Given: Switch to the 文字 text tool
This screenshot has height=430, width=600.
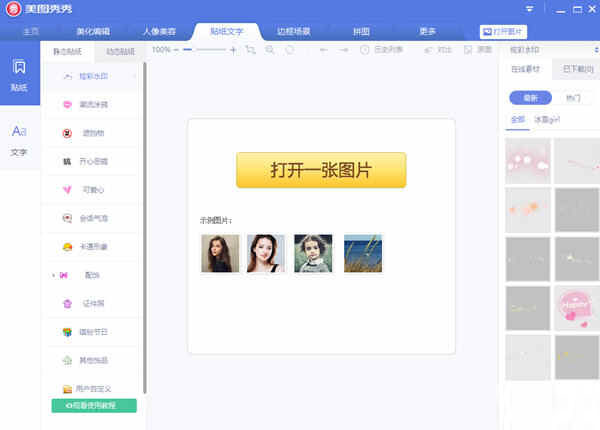Looking at the screenshot, I should tap(19, 139).
